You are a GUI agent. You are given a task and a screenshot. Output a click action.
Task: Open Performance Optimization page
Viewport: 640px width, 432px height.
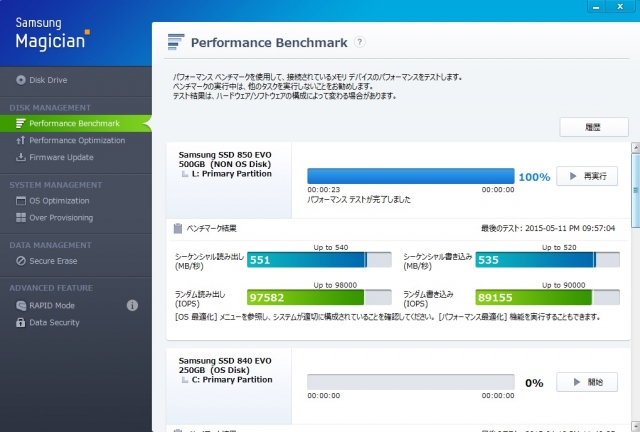(77, 140)
